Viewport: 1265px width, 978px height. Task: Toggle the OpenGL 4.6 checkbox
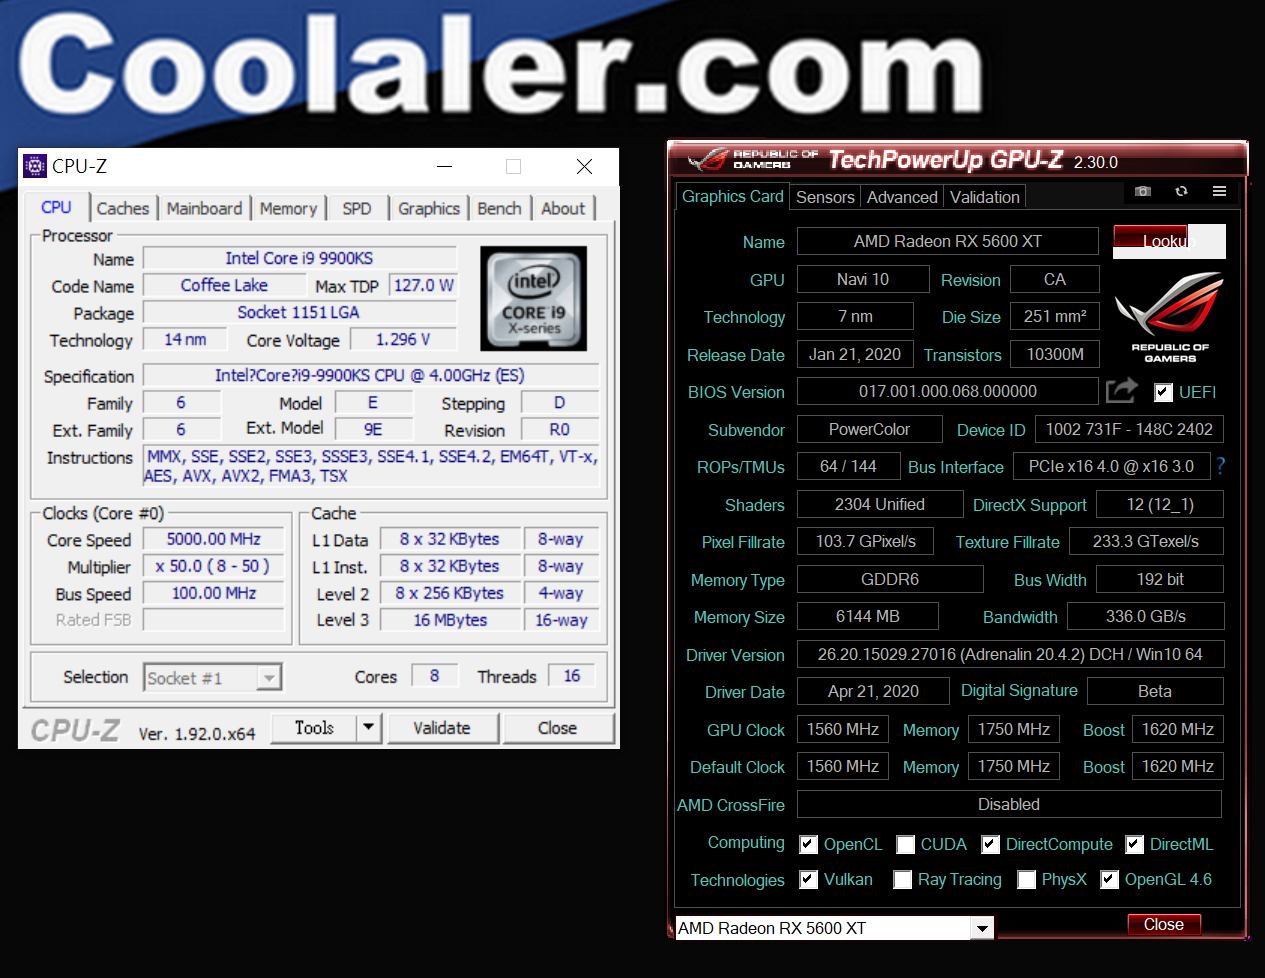coord(1109,880)
